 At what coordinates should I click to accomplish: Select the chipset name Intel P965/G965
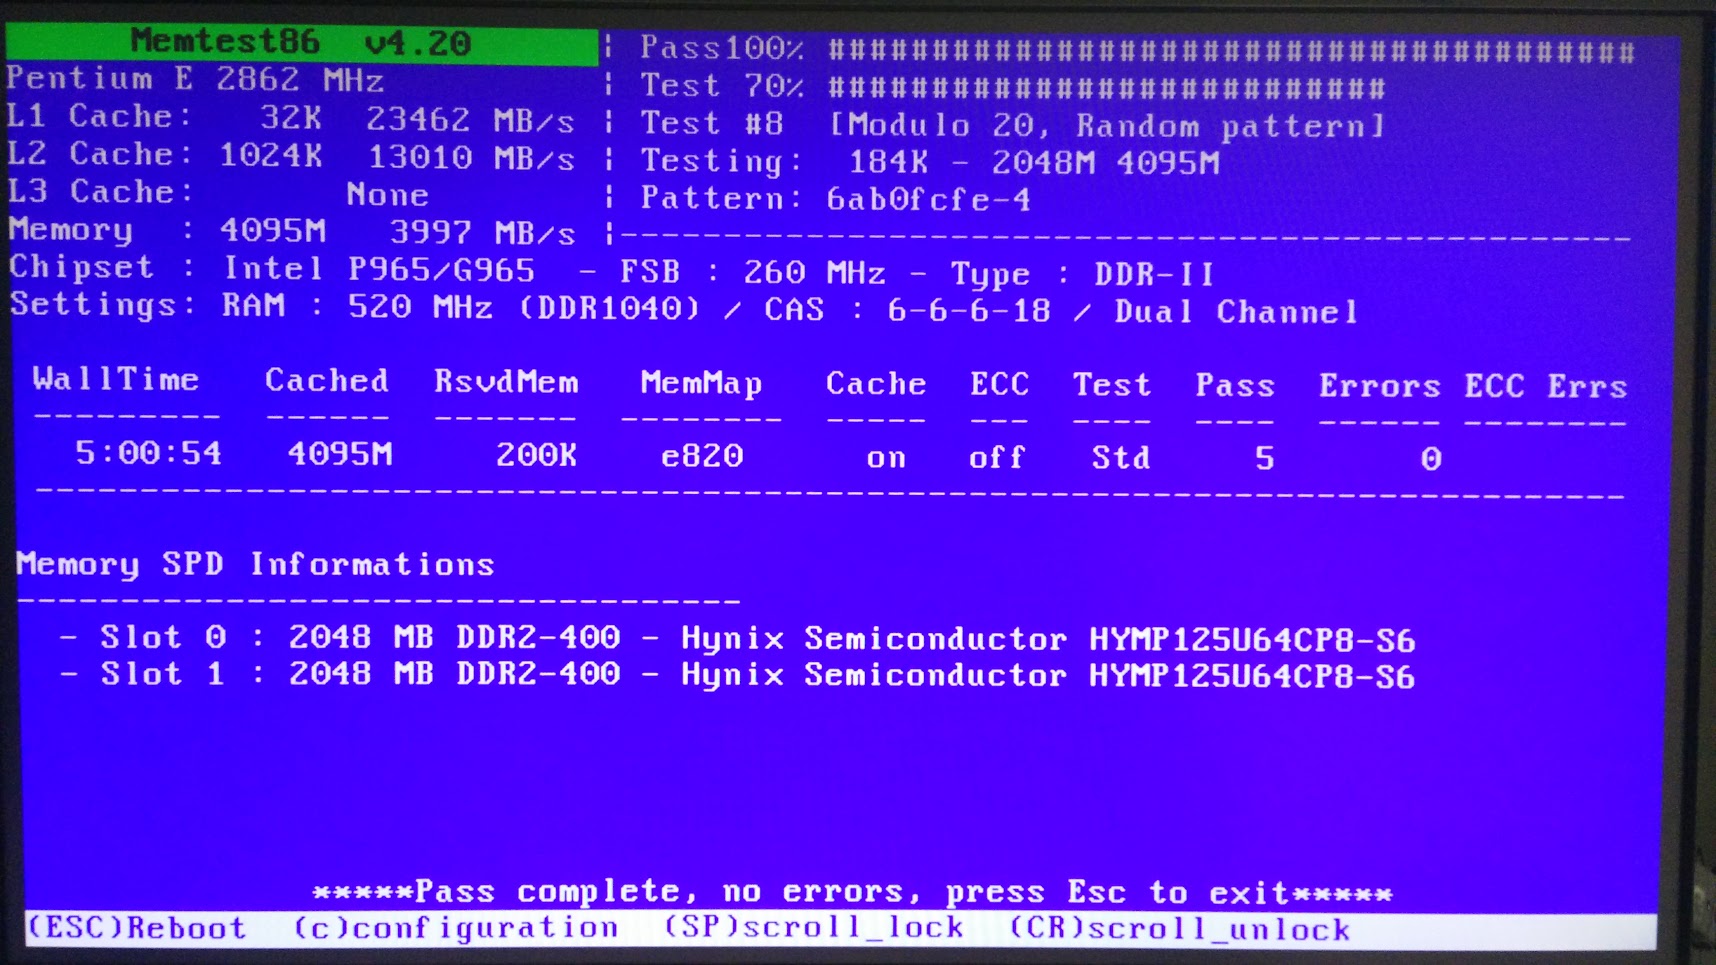coord(379,269)
